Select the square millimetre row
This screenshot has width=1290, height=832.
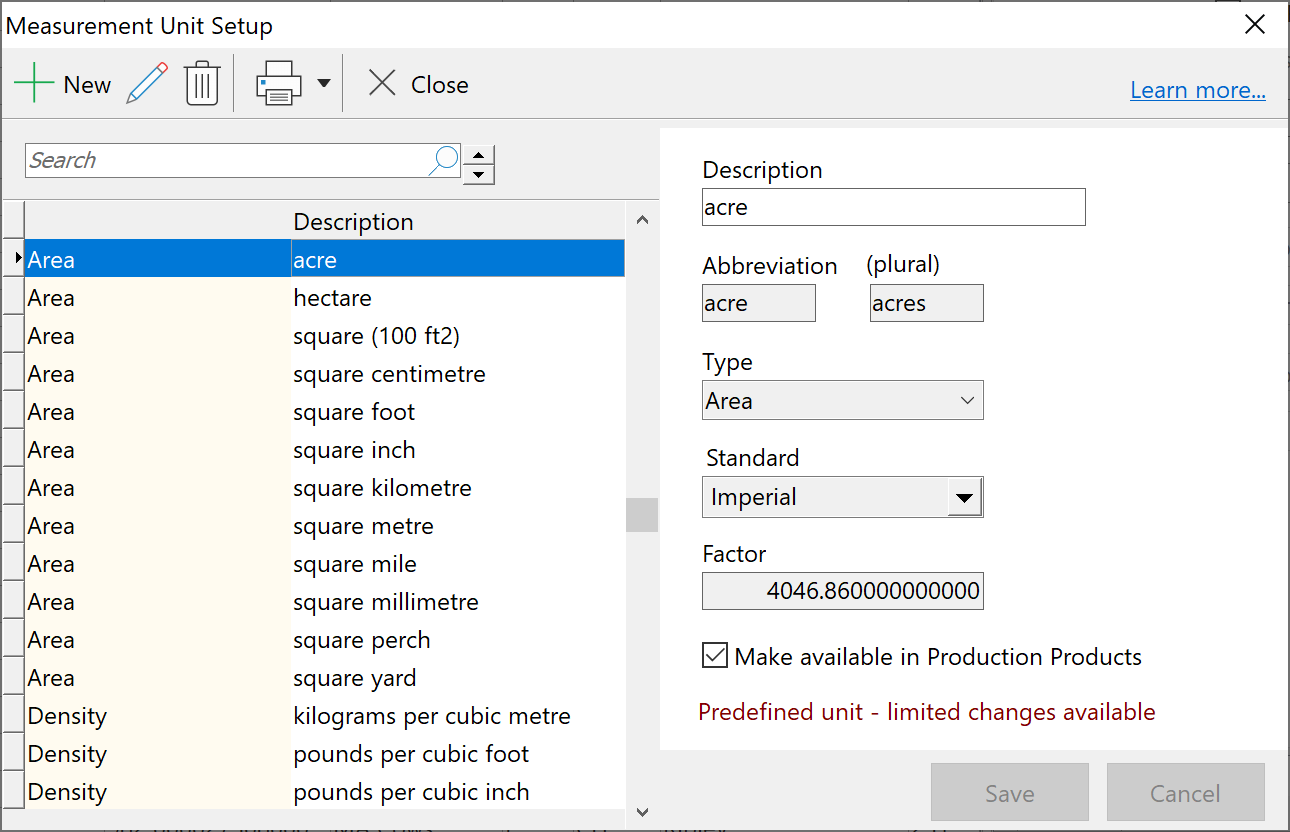click(x=325, y=602)
